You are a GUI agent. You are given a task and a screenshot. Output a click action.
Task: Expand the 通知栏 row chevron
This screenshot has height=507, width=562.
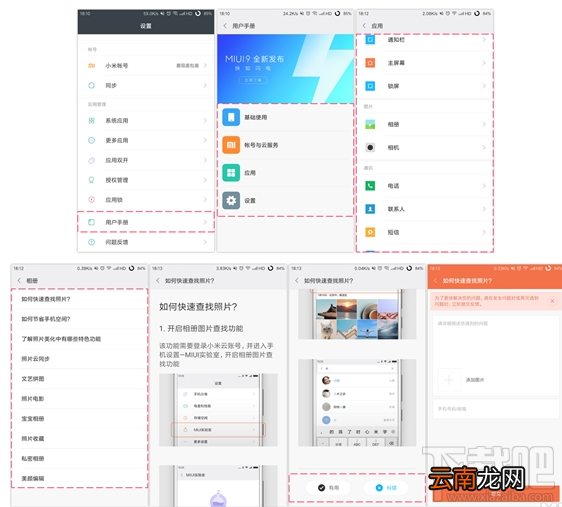(484, 39)
